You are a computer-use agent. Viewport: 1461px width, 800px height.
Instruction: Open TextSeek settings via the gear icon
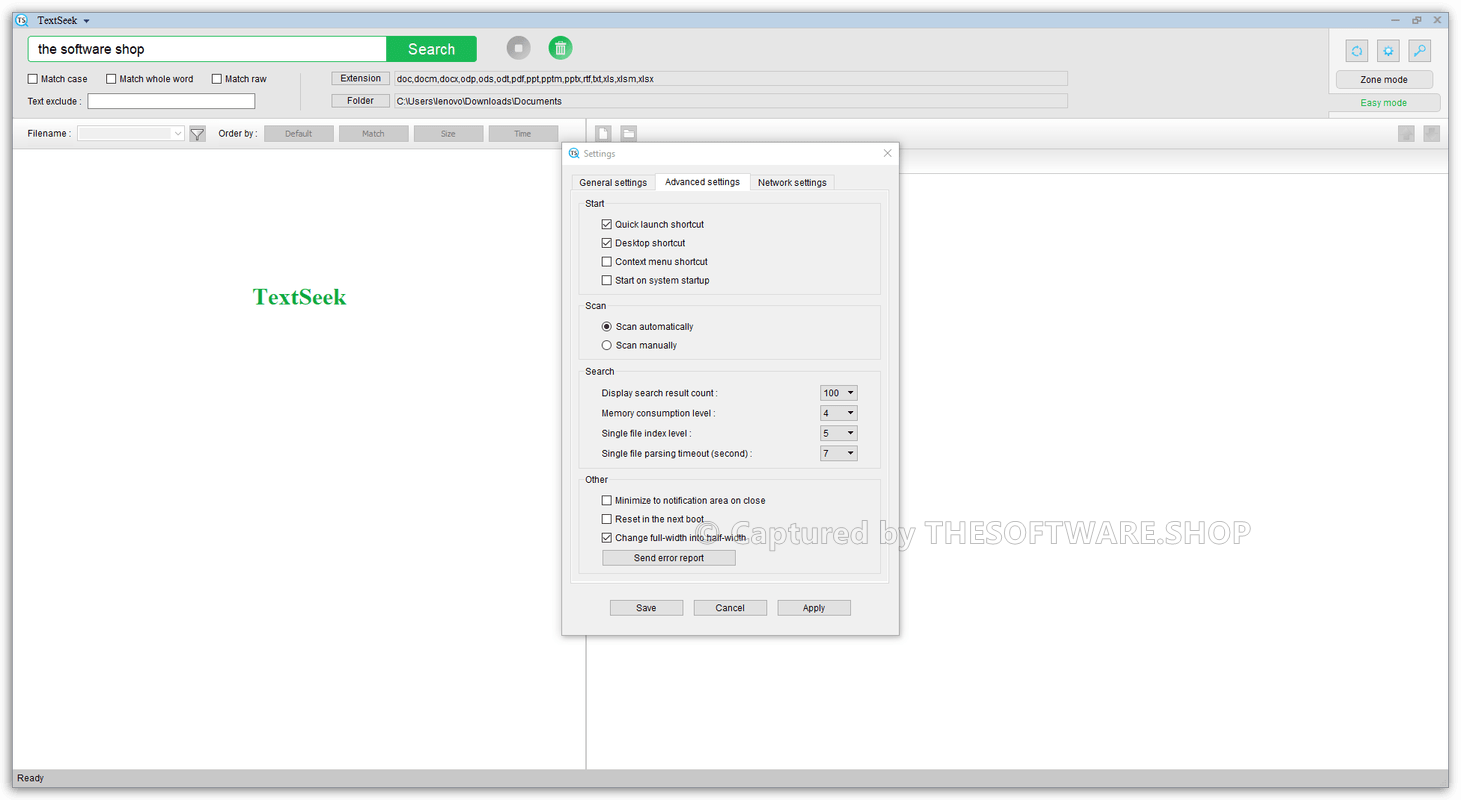click(1388, 51)
